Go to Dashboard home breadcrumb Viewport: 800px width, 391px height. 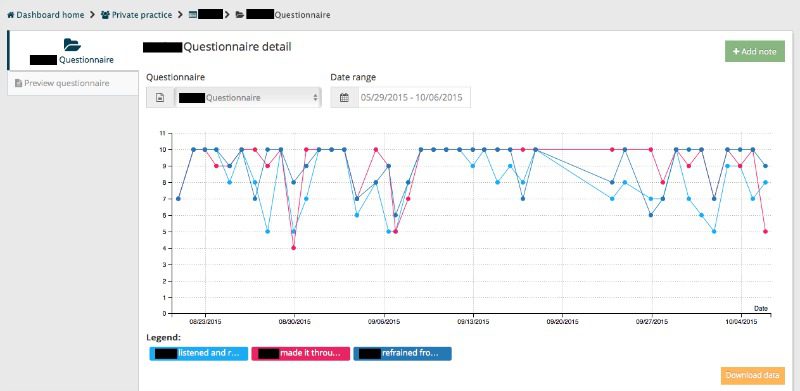45,15
